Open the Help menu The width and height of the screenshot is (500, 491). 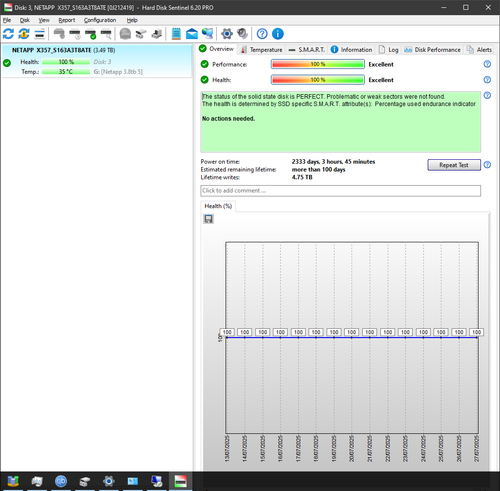coord(132,20)
